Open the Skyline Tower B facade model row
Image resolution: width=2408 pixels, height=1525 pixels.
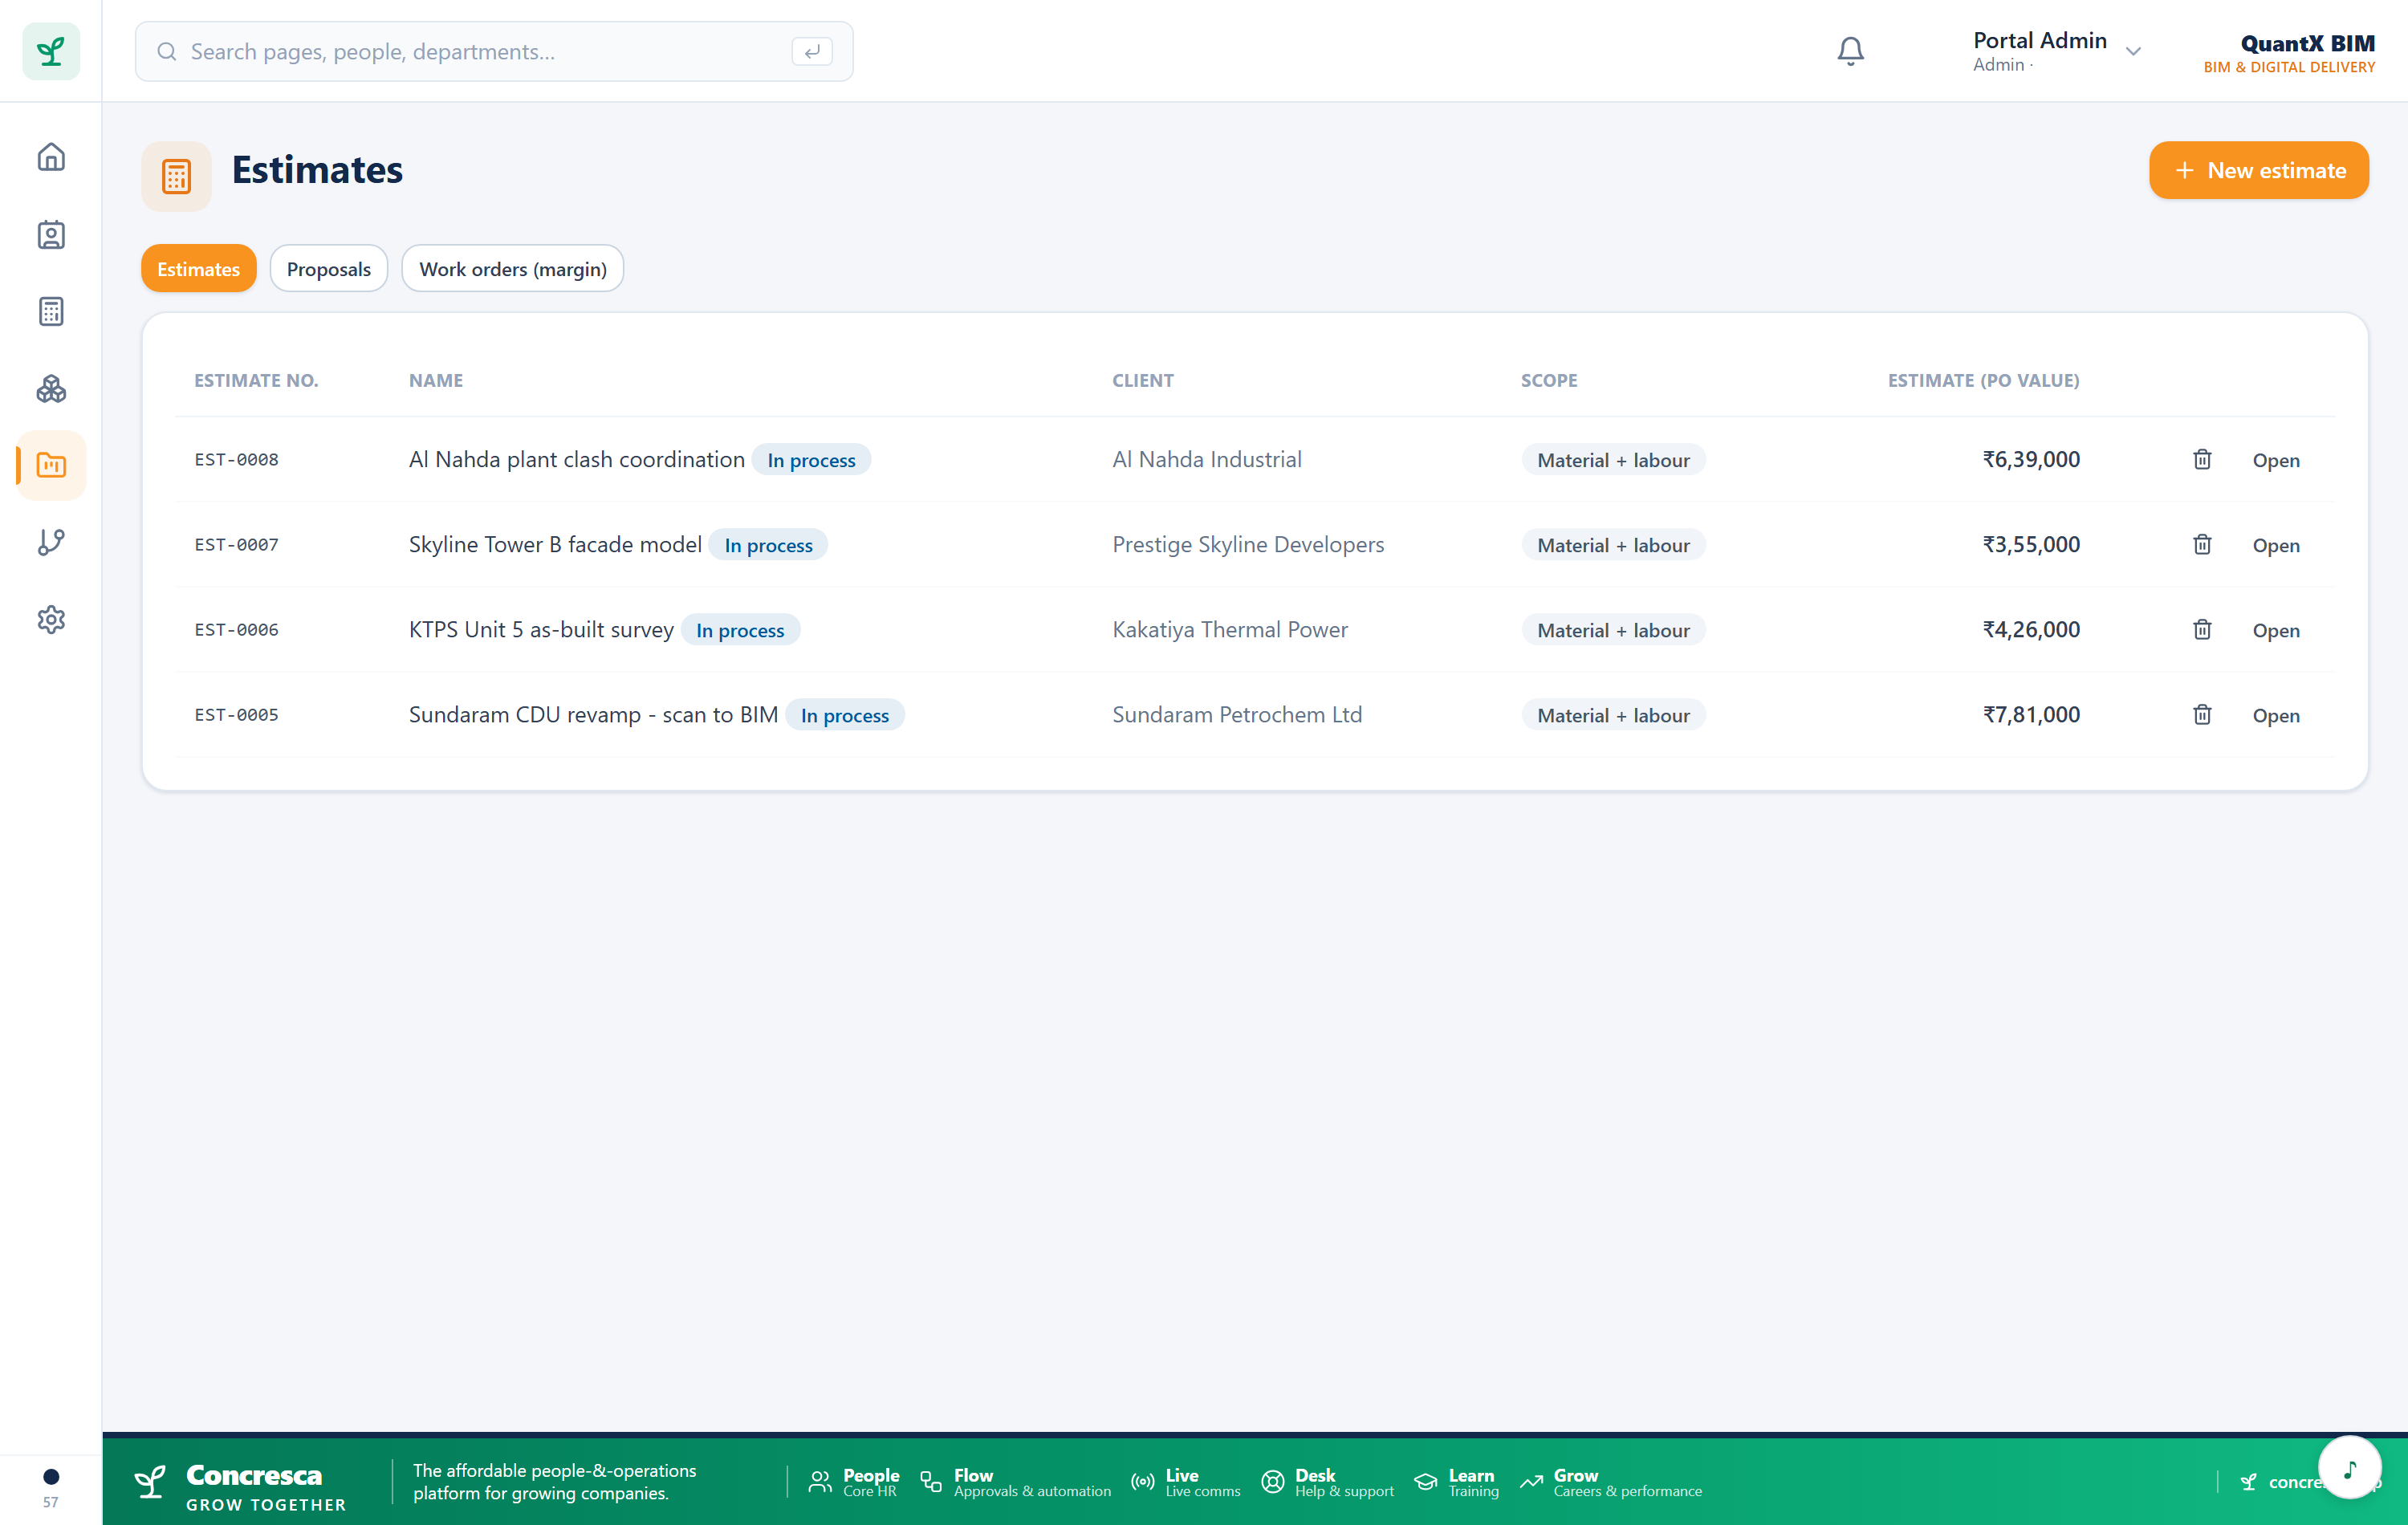(x=2276, y=545)
